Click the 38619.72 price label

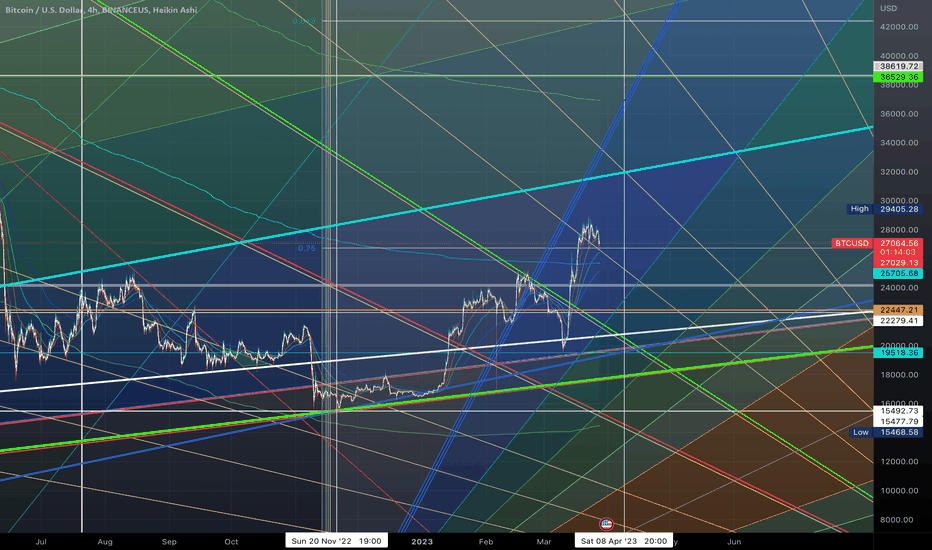pyautogui.click(x=898, y=67)
